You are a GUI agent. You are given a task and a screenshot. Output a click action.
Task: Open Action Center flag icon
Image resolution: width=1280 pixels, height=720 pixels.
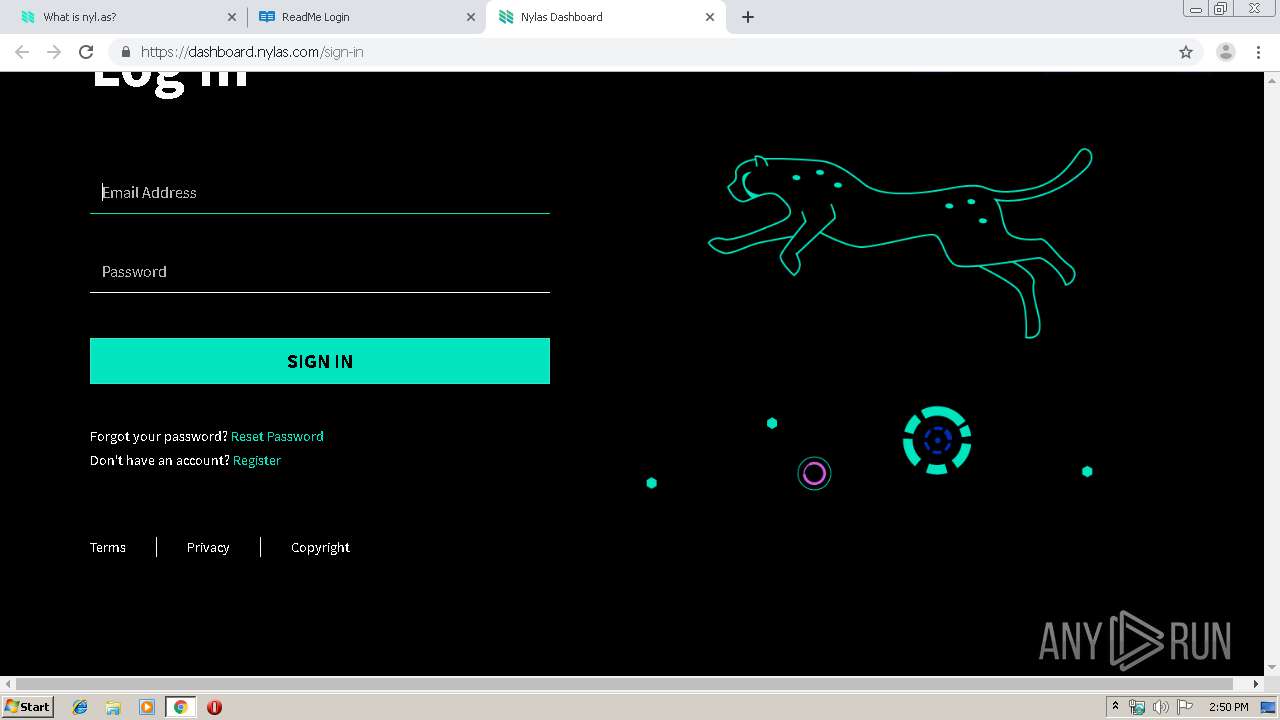pyautogui.click(x=1184, y=707)
